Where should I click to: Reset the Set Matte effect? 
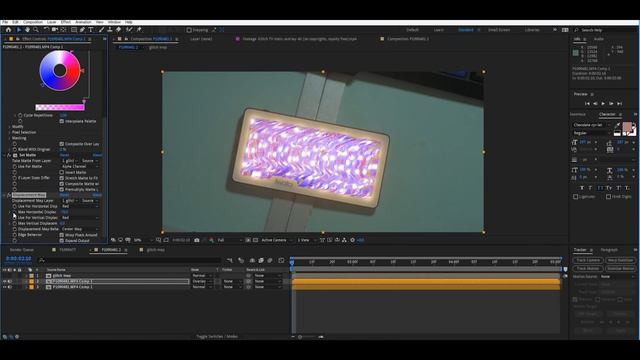64,155
